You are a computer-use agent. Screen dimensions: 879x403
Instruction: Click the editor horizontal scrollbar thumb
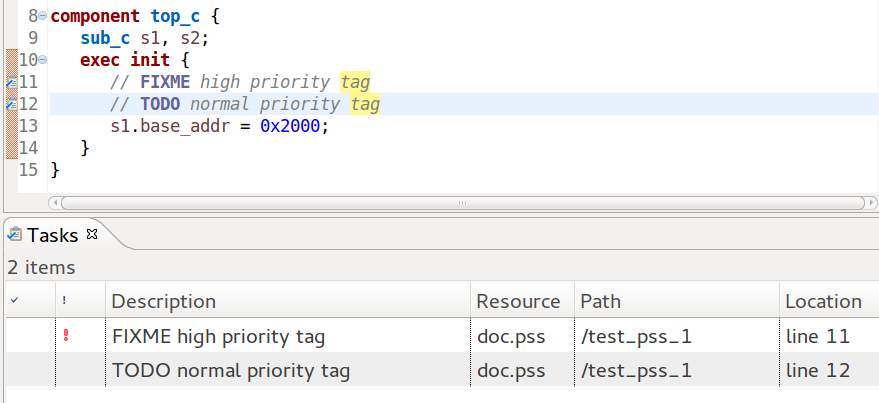[462, 202]
